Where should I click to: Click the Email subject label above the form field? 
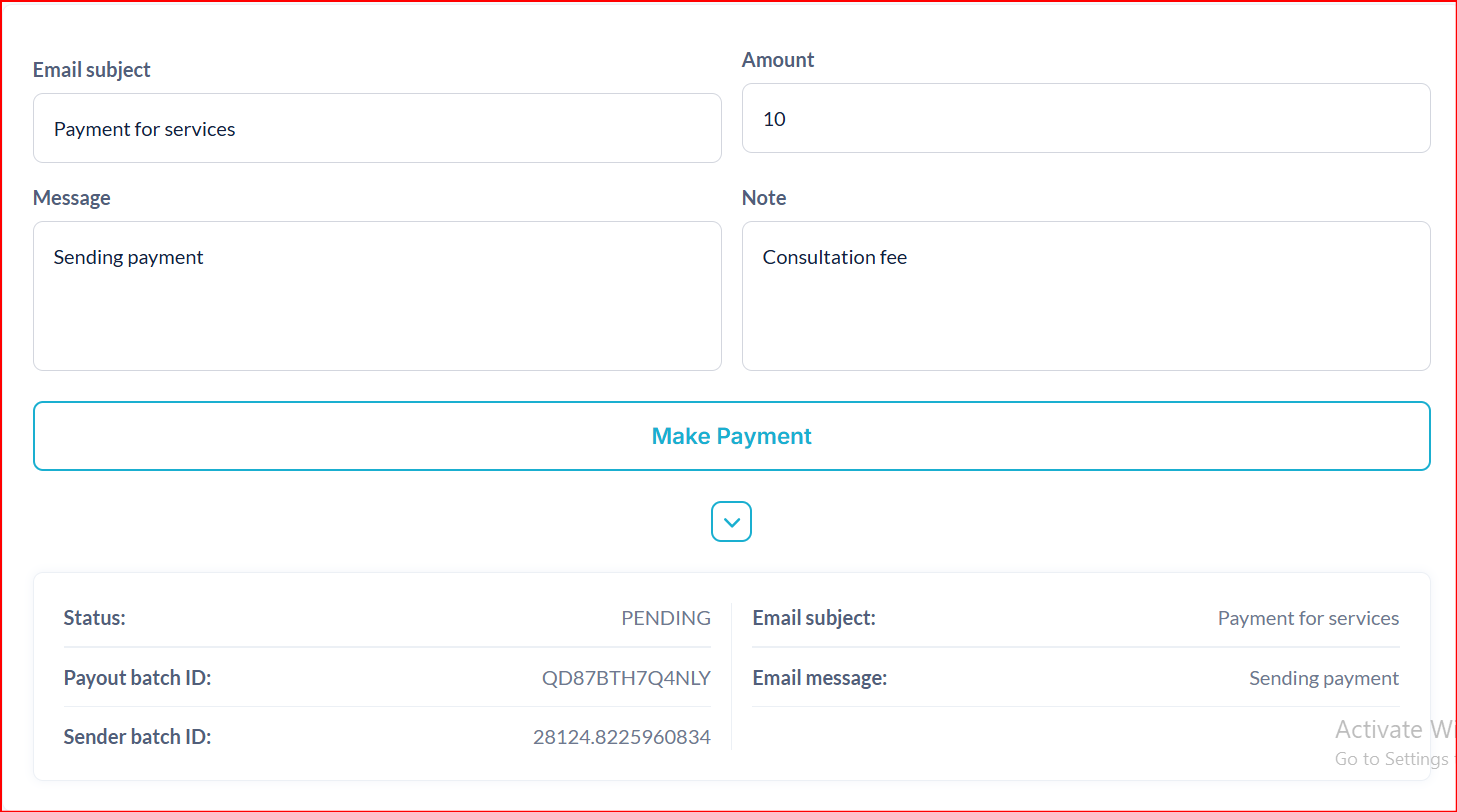pyautogui.click(x=92, y=70)
